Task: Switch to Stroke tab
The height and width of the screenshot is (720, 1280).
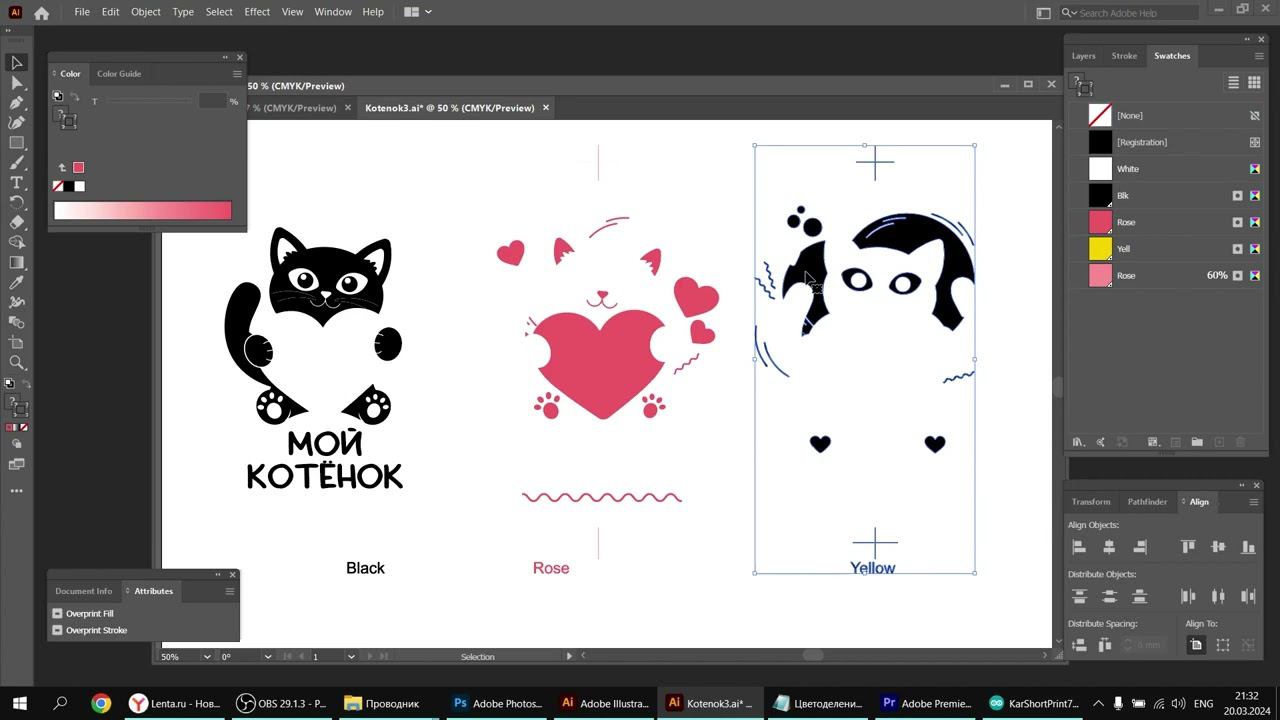Action: point(1124,56)
